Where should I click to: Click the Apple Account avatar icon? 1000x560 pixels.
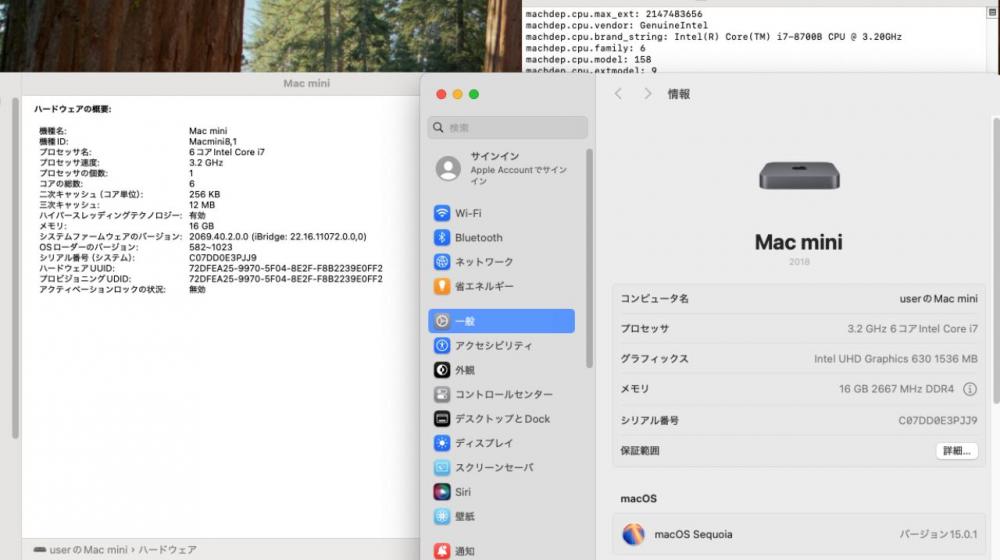click(448, 168)
